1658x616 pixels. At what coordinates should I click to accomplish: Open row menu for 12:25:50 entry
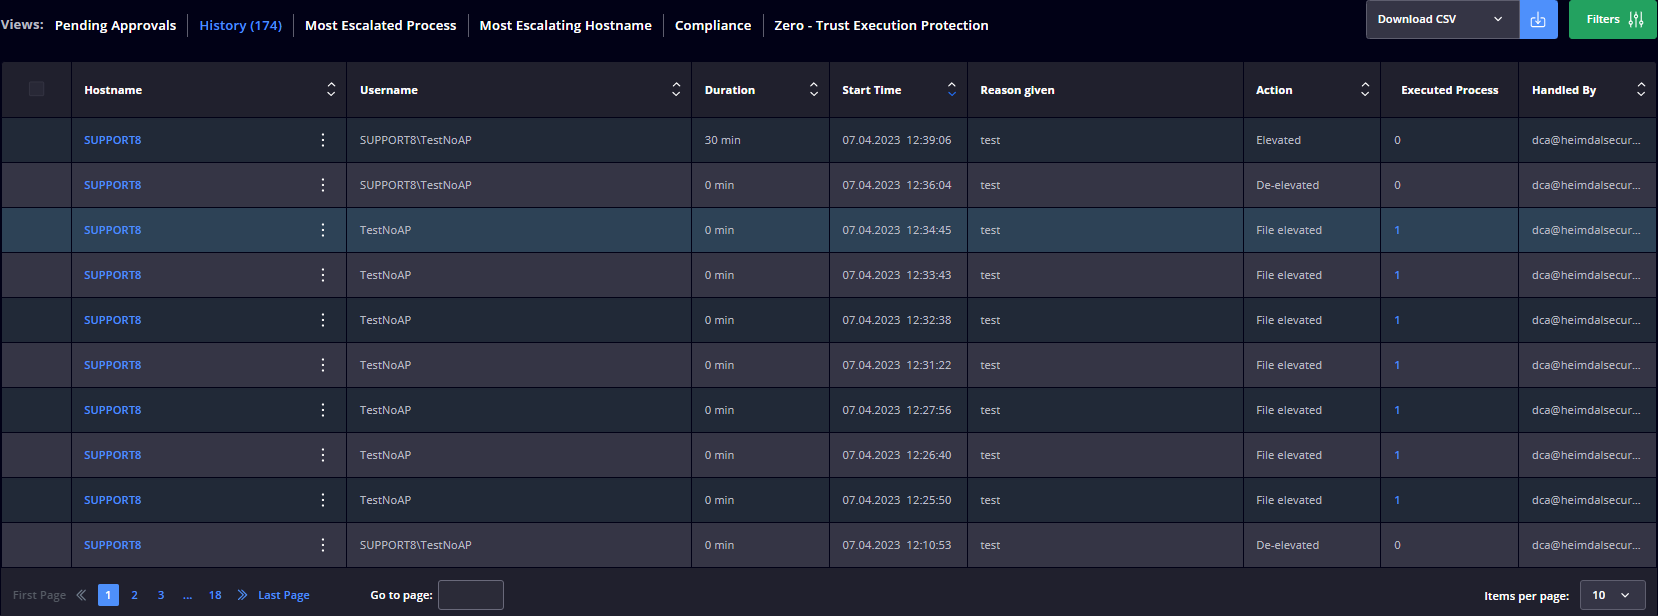(322, 500)
